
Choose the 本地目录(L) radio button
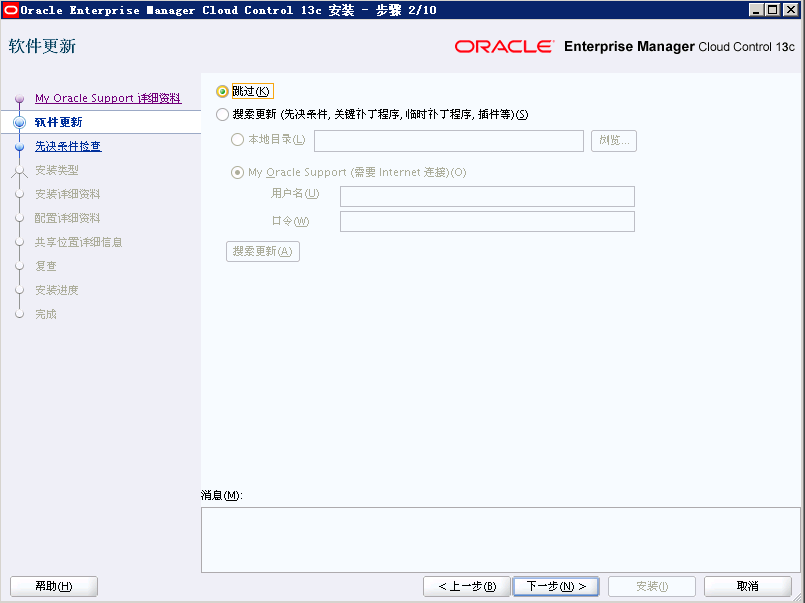tap(237, 140)
